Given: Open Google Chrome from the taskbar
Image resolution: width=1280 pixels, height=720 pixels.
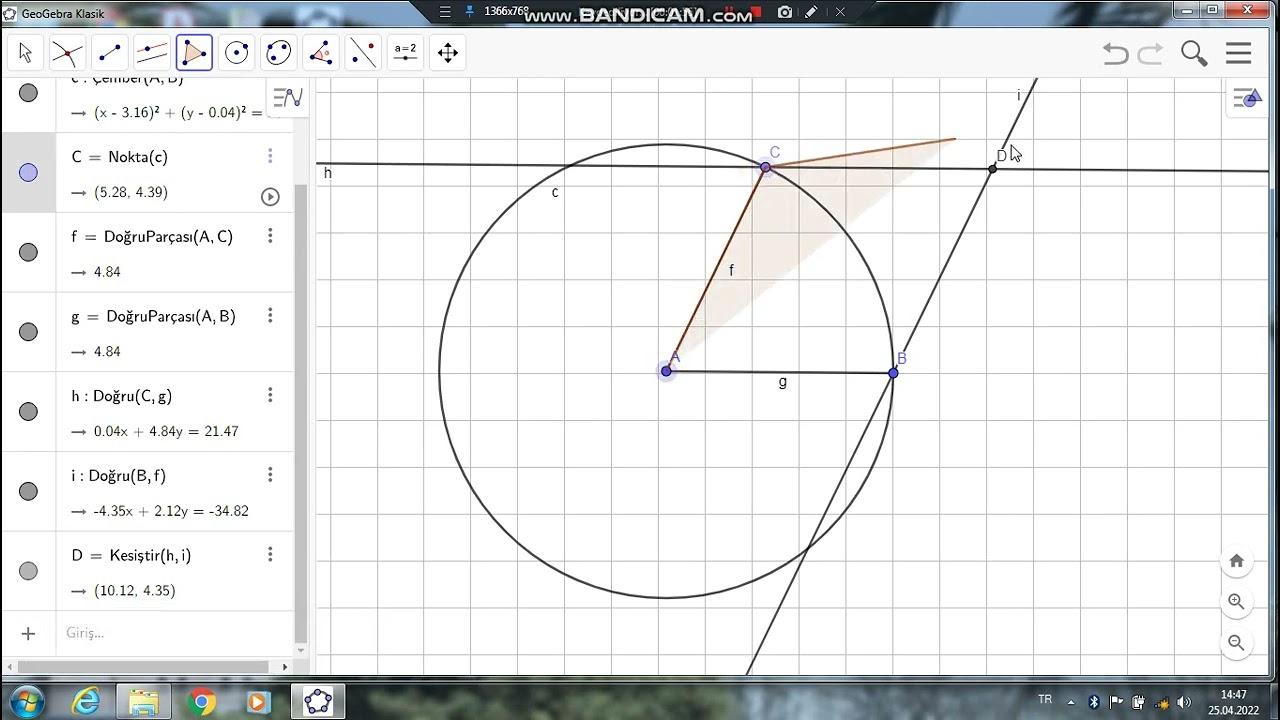Looking at the screenshot, I should point(201,702).
